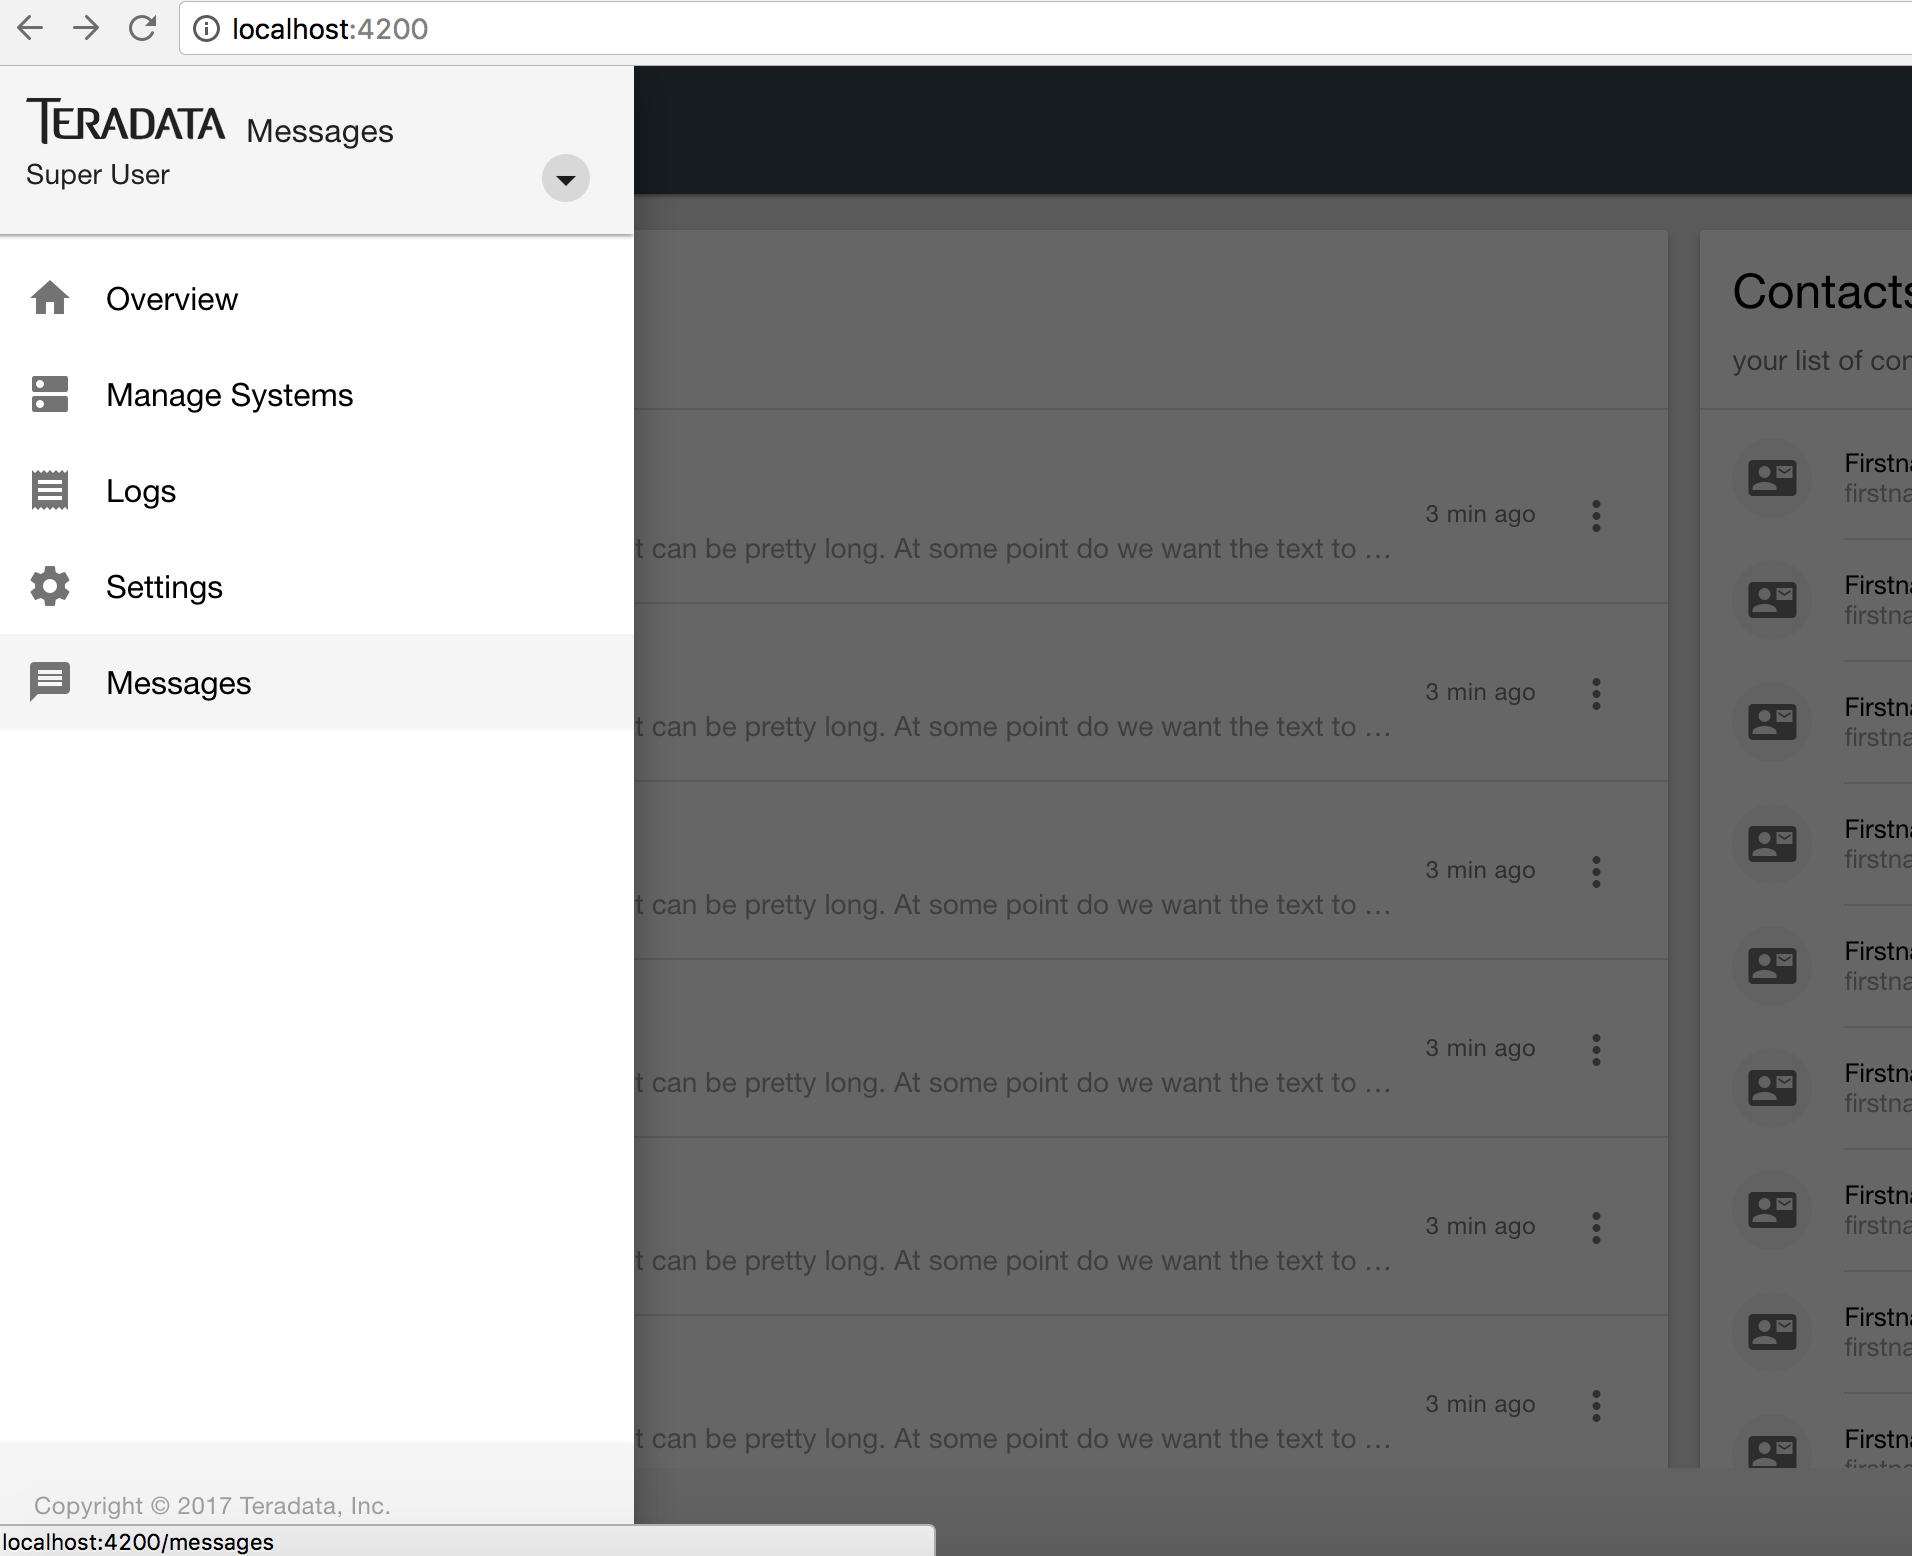The width and height of the screenshot is (1912, 1556).
Task: Click the Overview home icon
Action: (50, 298)
